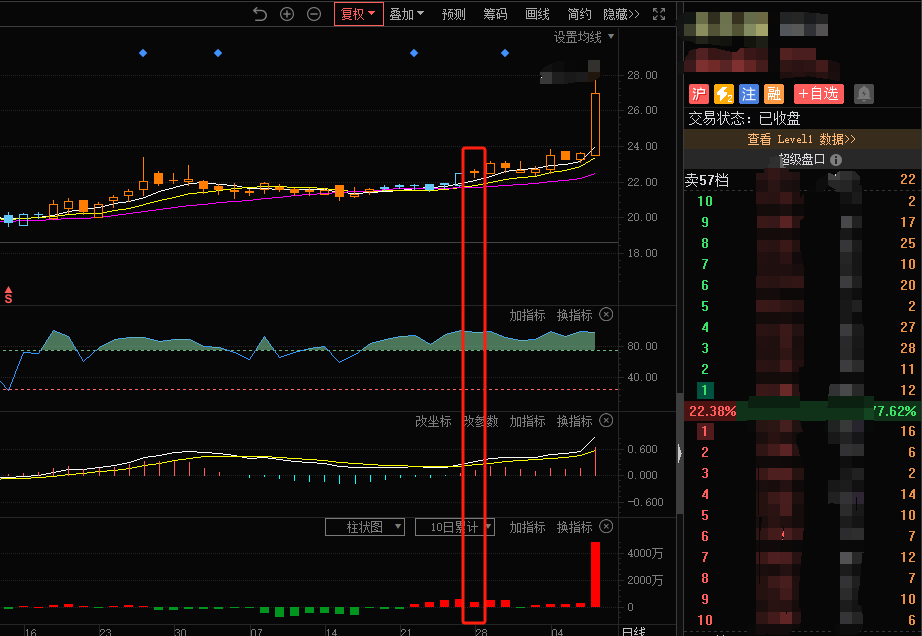
Task: Zoom out the chart with minus icon
Action: [314, 14]
